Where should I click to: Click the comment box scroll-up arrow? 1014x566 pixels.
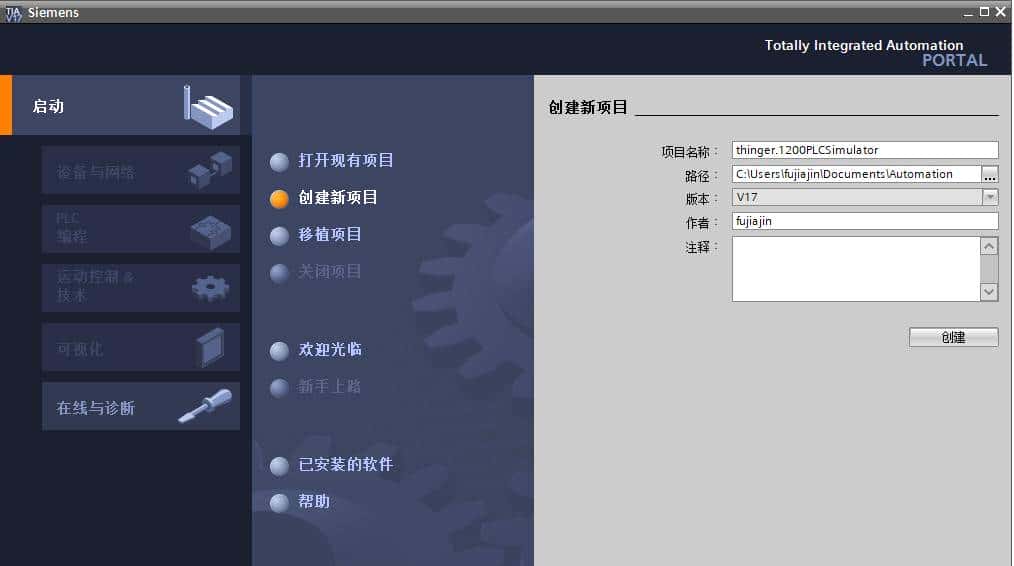click(989, 246)
